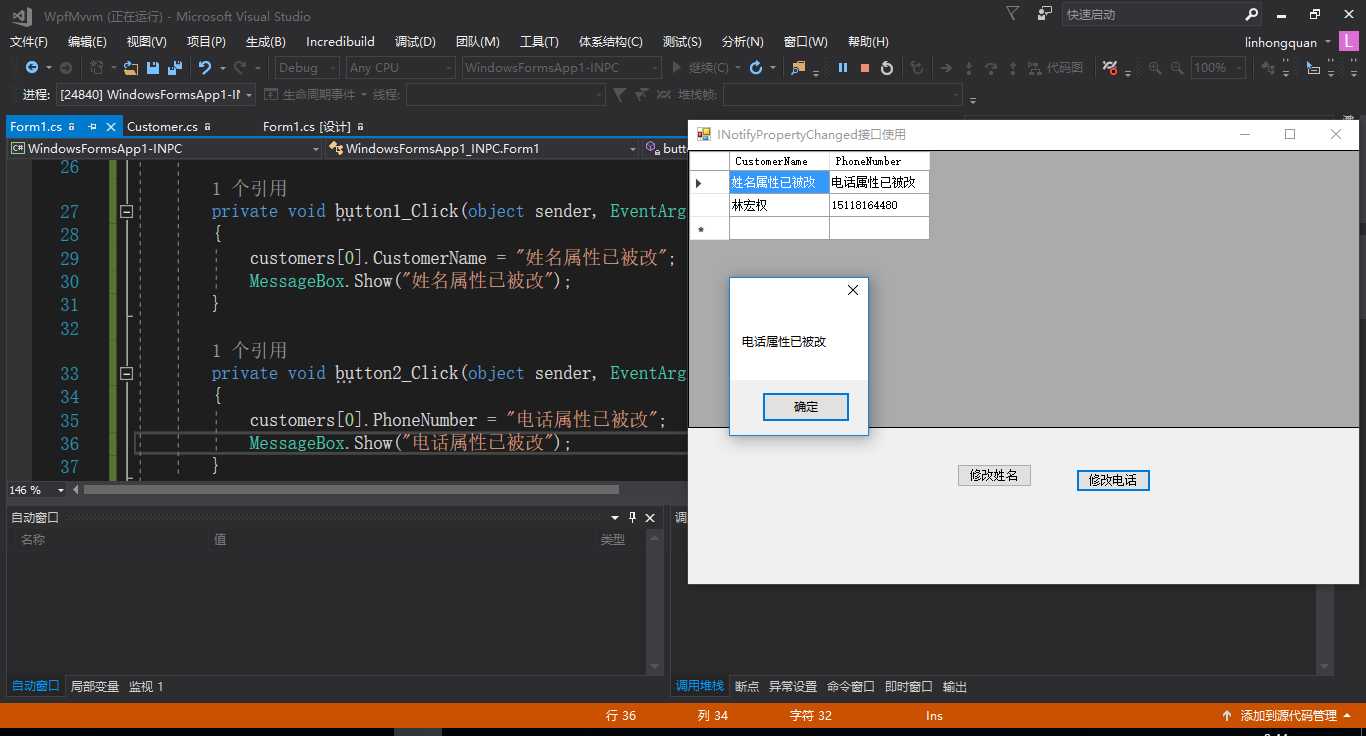1366x736 pixels.
Task: Click the editor horizontal scrollbar
Action: (351, 490)
